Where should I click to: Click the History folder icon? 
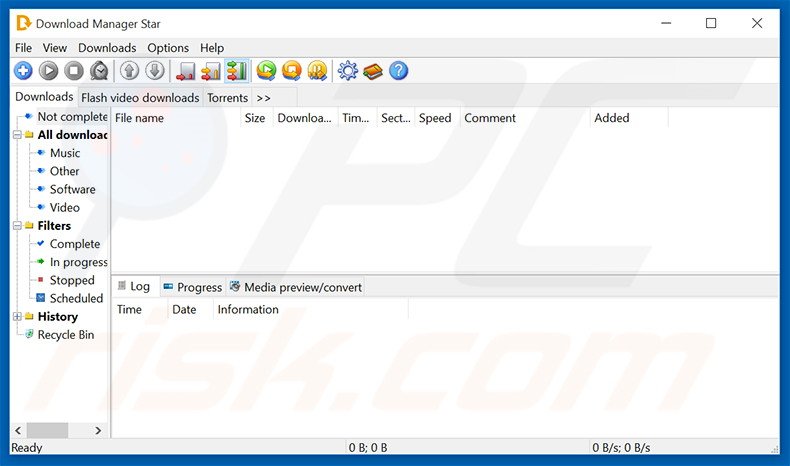(x=29, y=316)
